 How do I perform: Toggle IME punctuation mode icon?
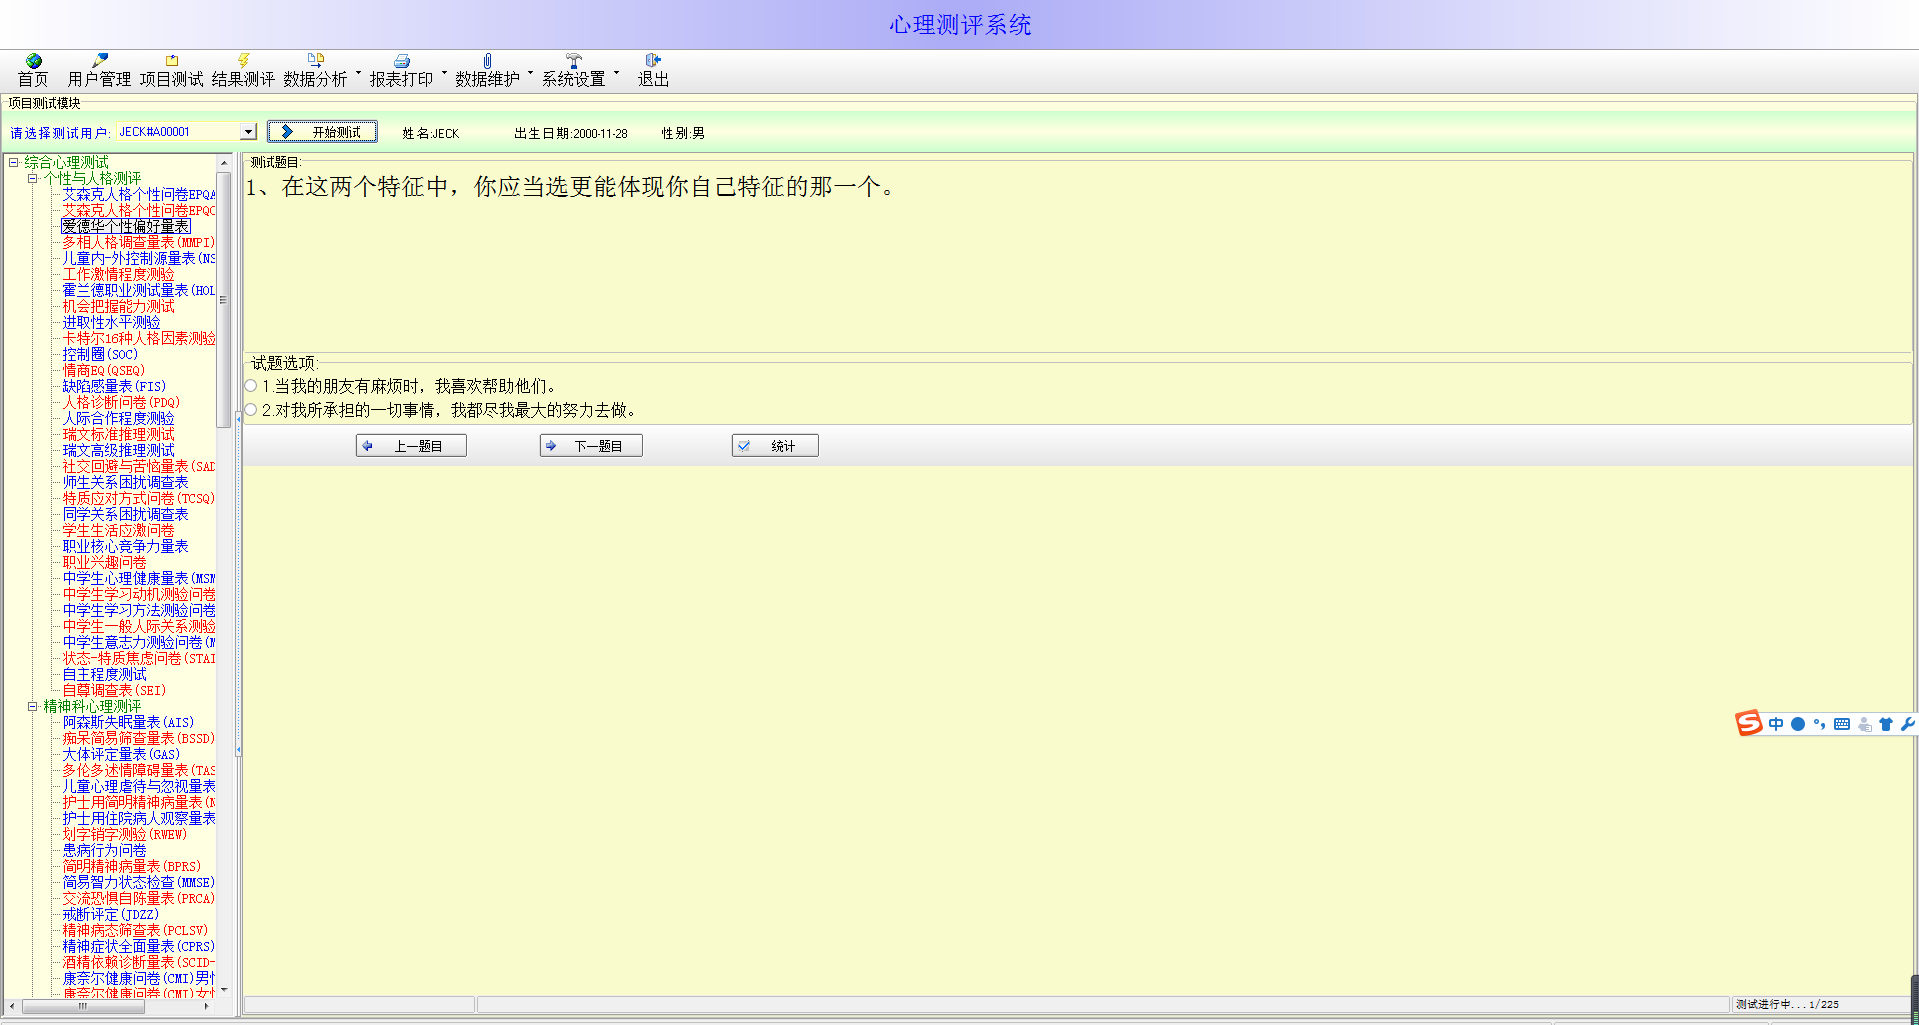[x=1820, y=724]
